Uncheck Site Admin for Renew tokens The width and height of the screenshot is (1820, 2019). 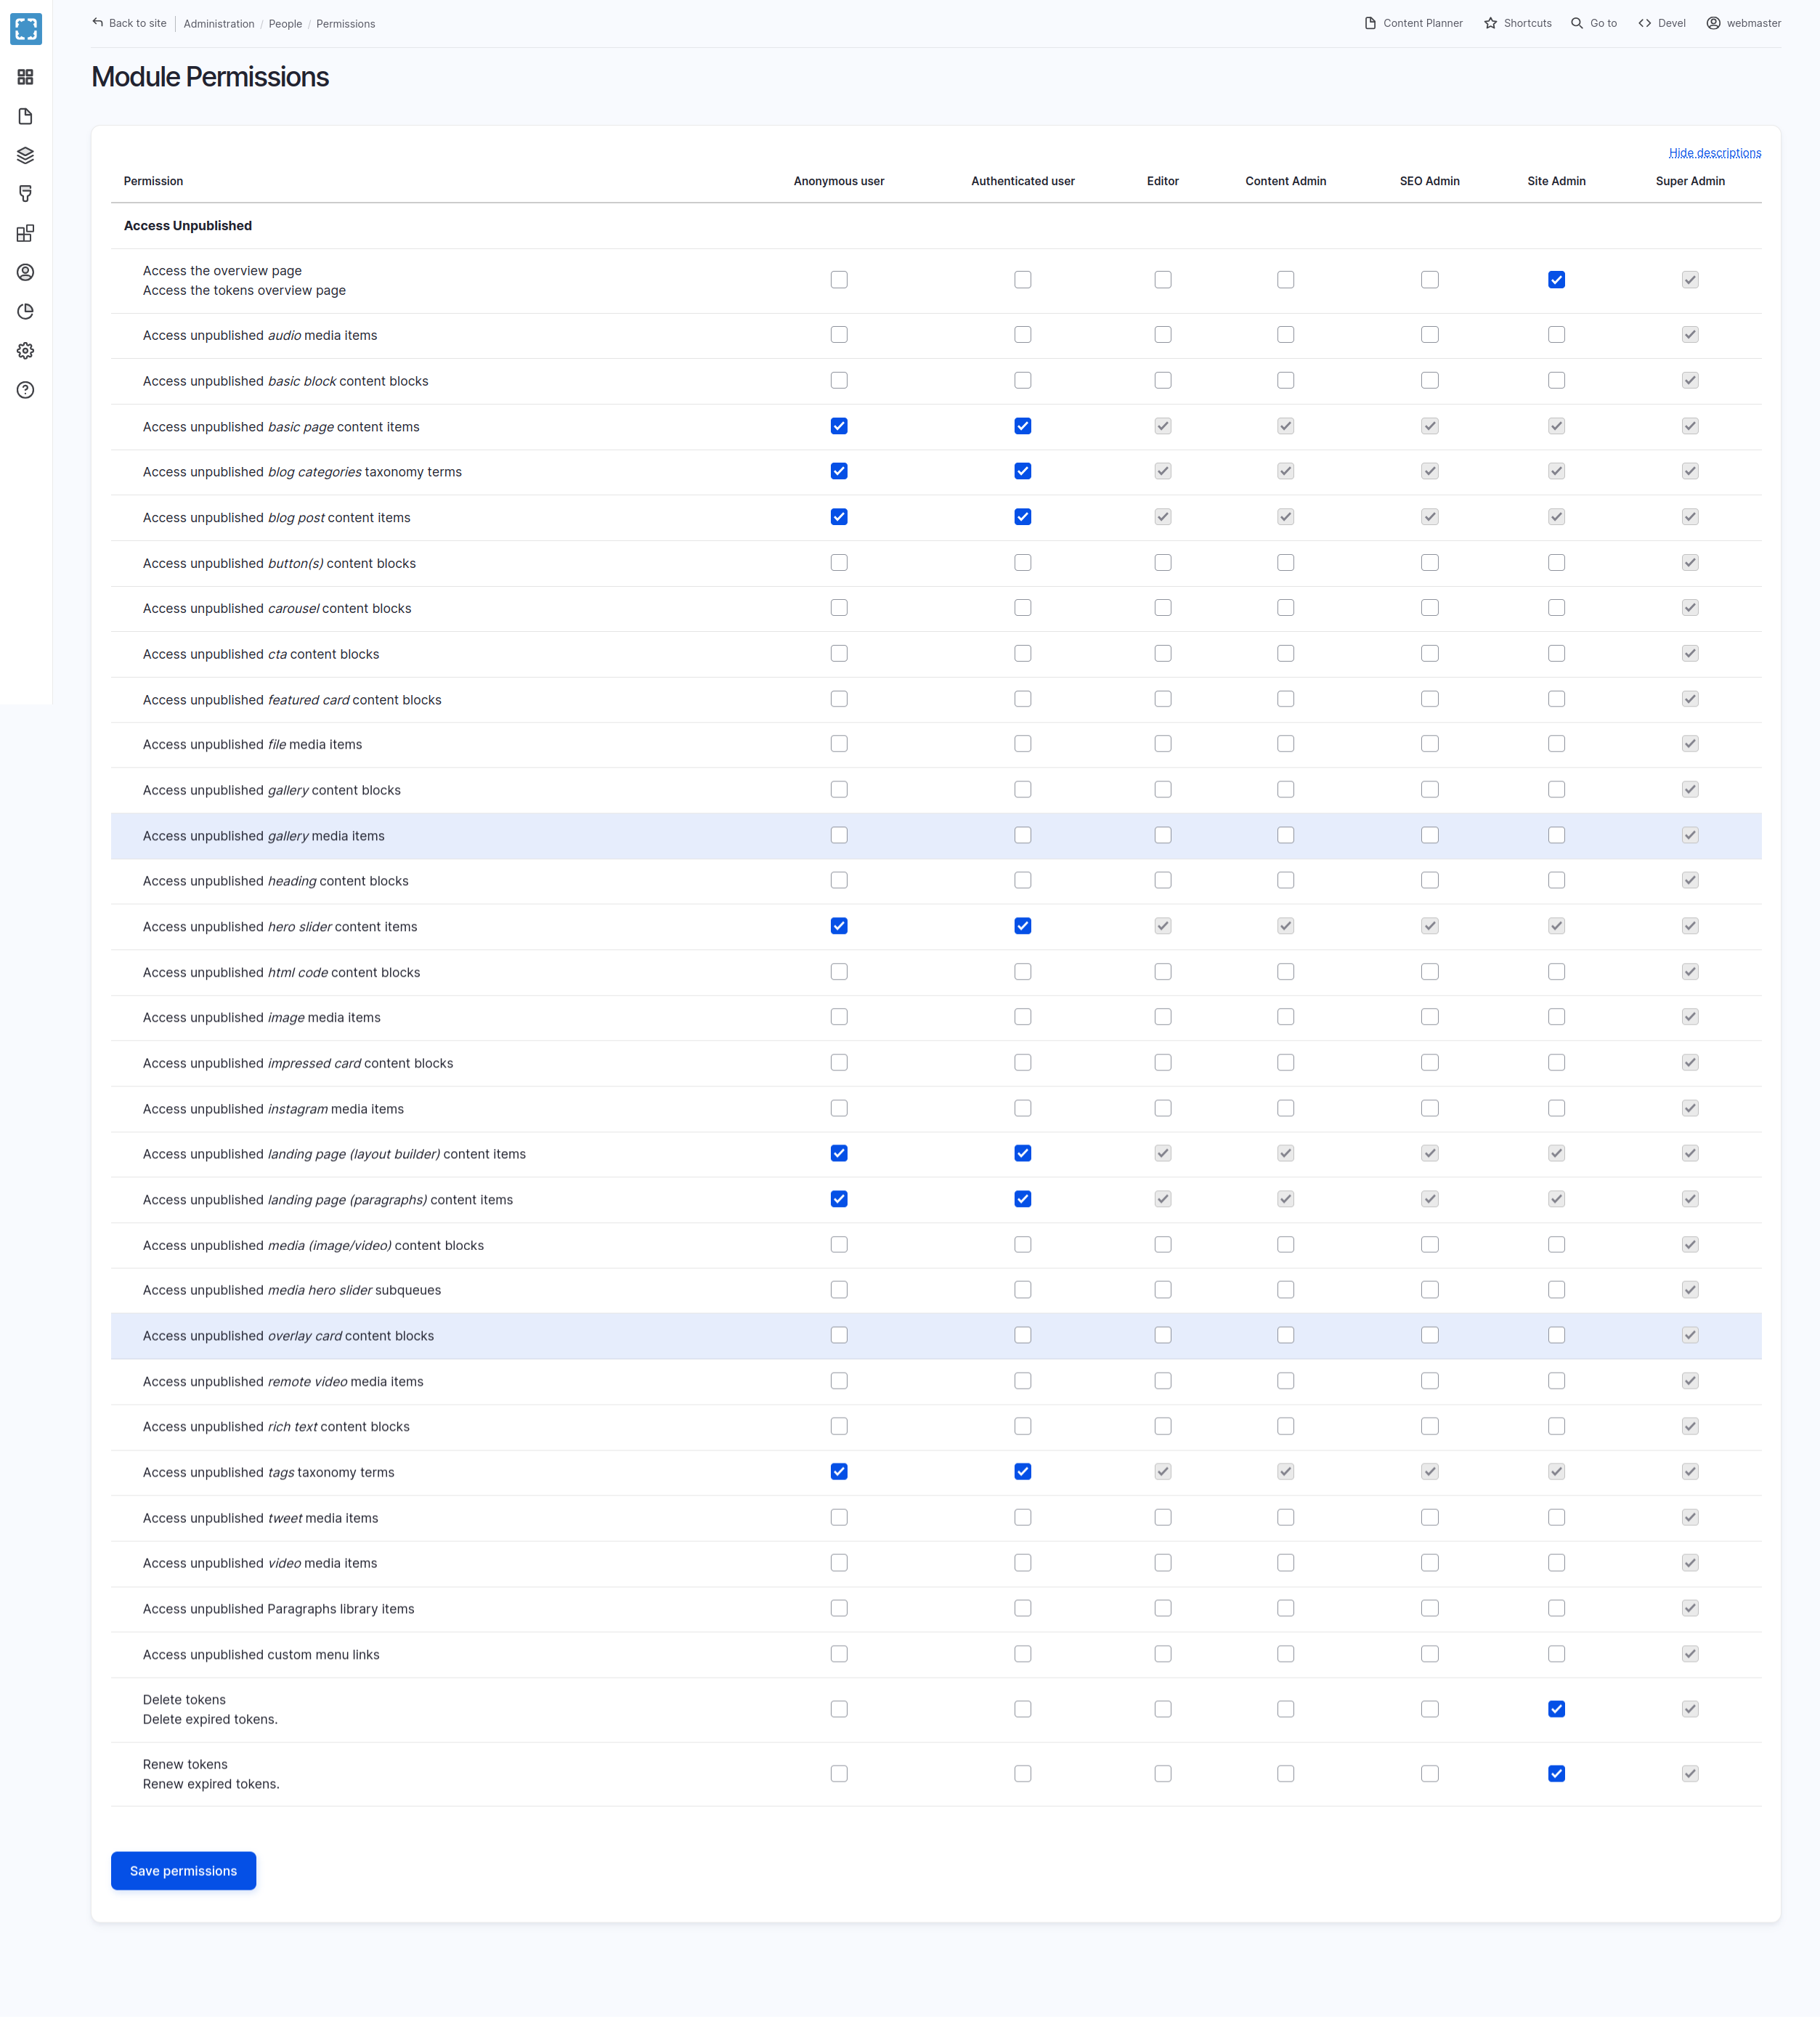1556,1773
